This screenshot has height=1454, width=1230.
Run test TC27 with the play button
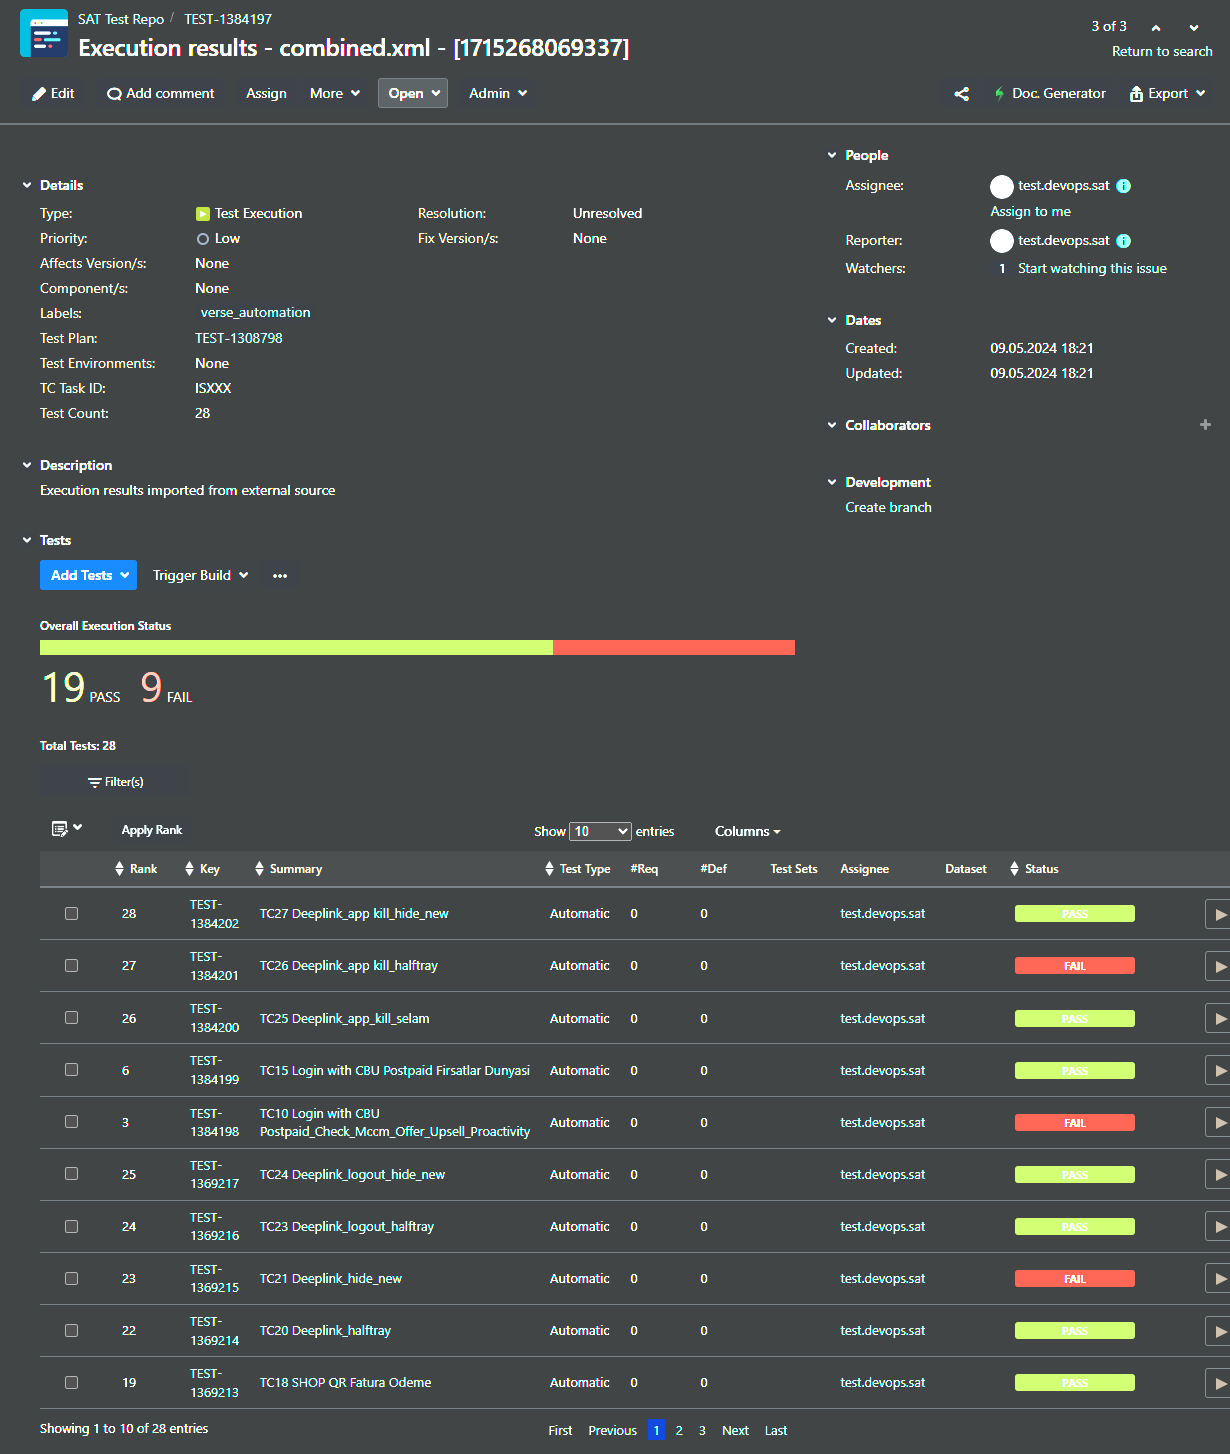click(1218, 914)
